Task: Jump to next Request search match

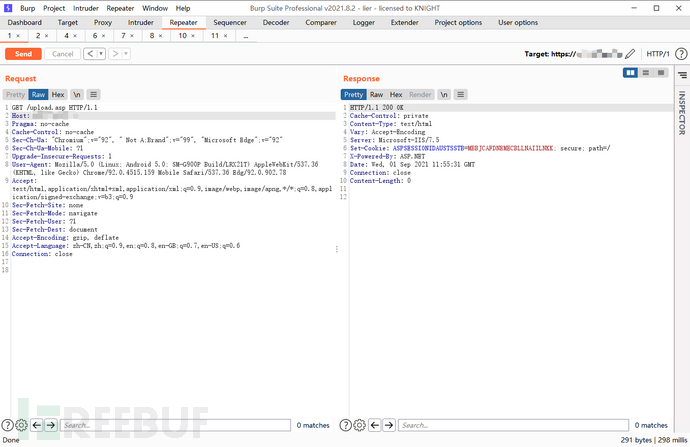Action: [x=51, y=425]
